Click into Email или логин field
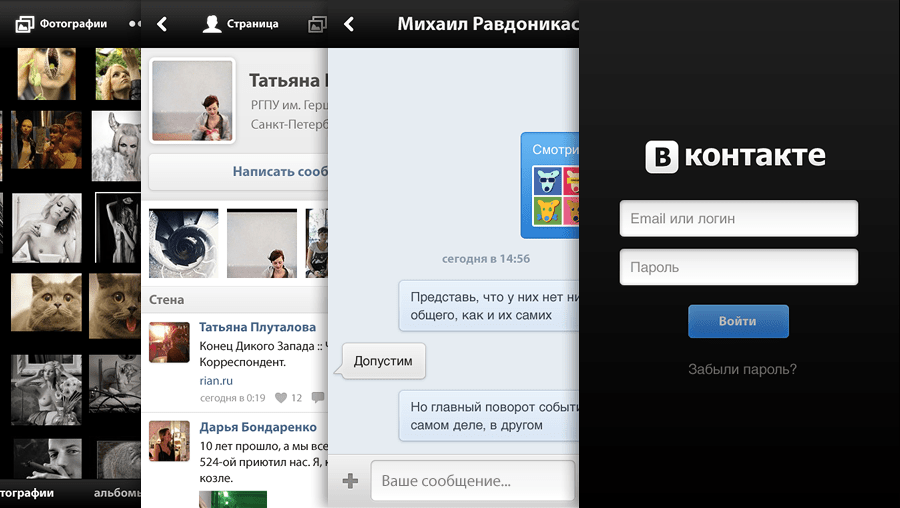 [739, 218]
